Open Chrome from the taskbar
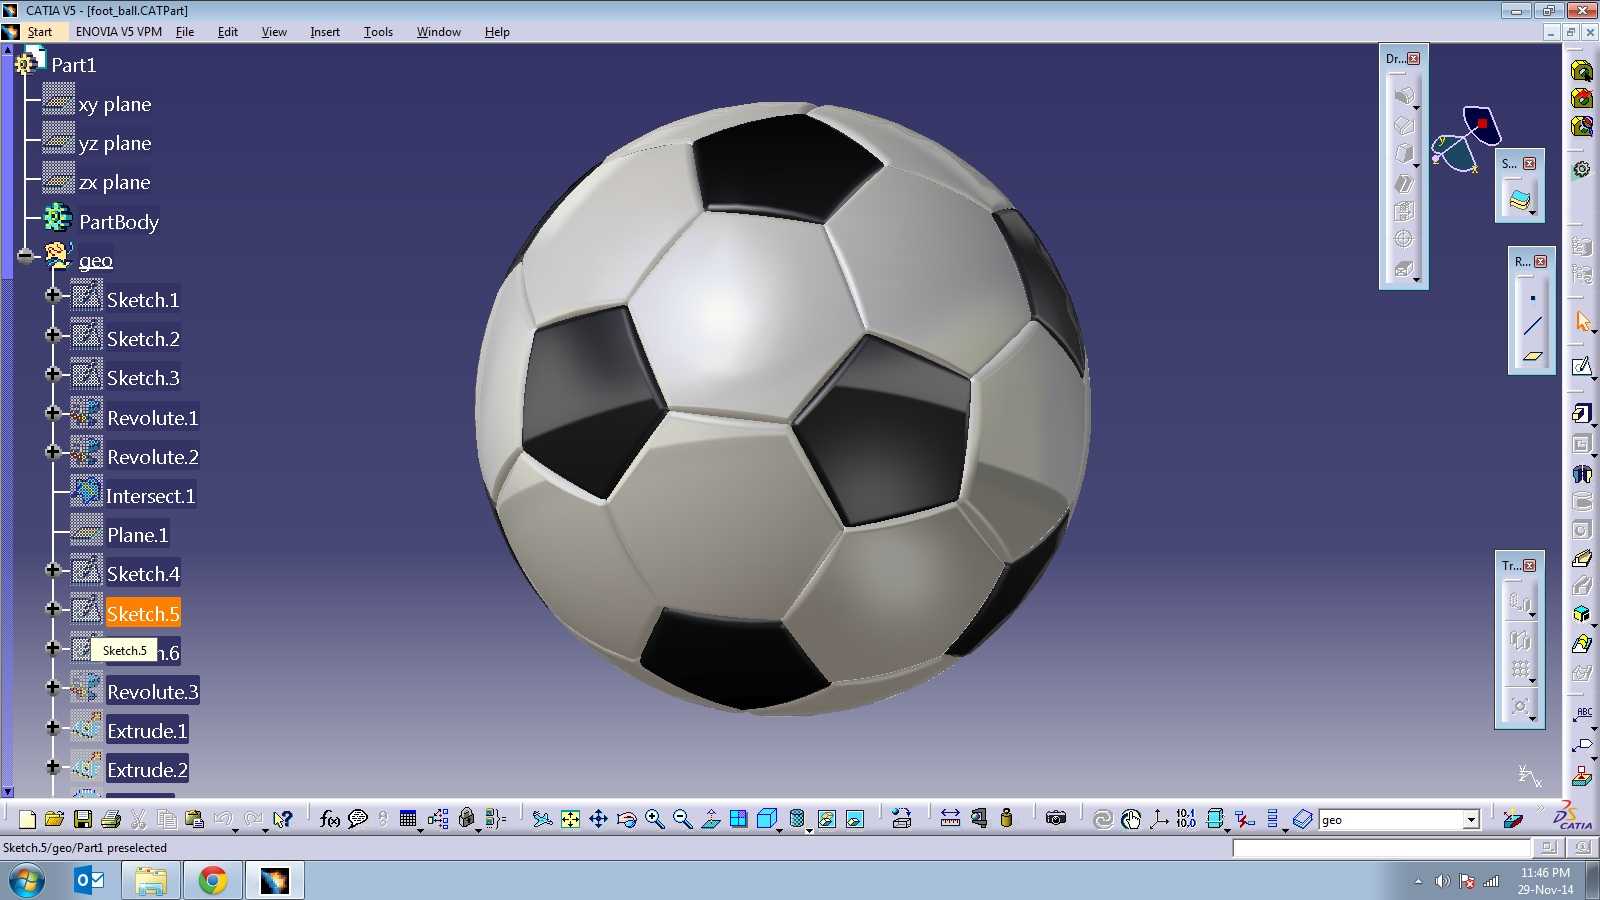The height and width of the screenshot is (900, 1600). [212, 881]
